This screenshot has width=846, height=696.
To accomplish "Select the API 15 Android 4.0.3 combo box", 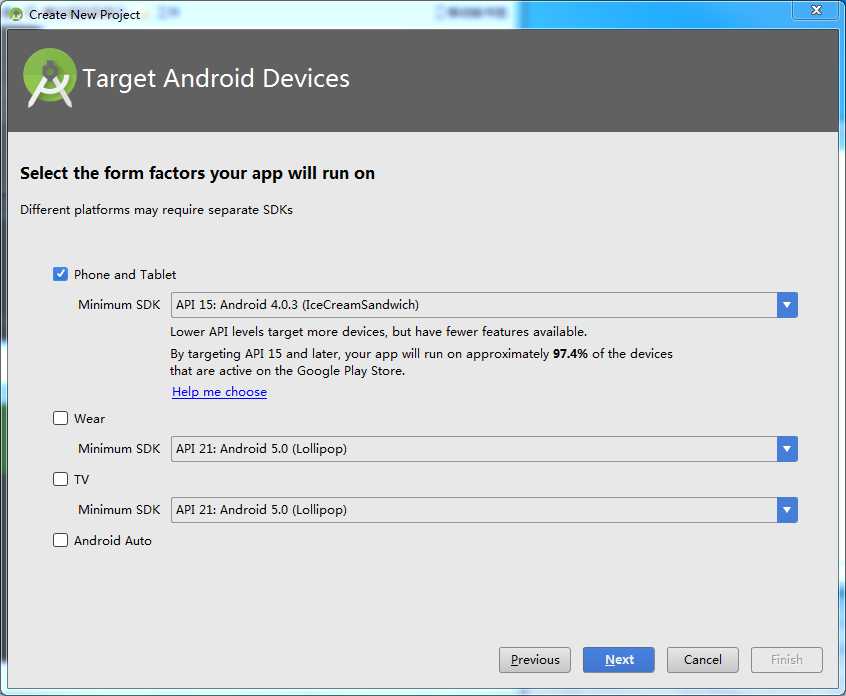I will pos(484,305).
